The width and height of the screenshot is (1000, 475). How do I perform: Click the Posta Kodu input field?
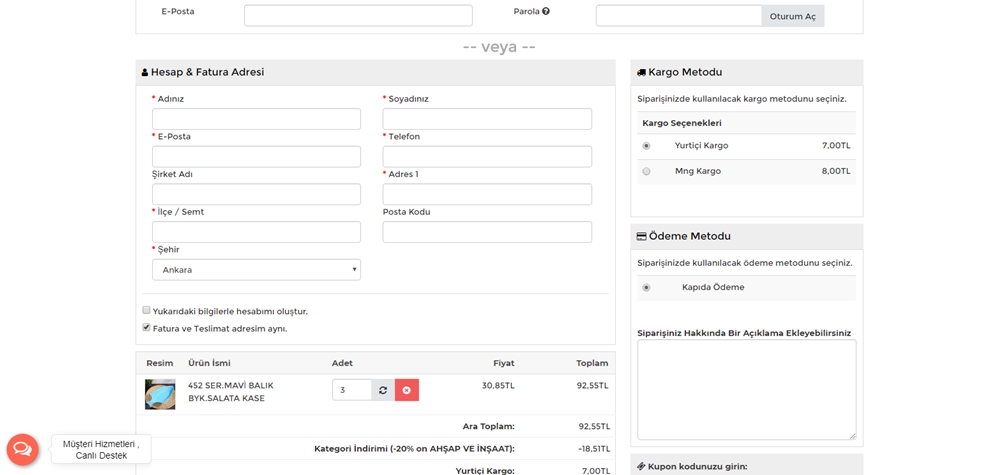(x=487, y=232)
